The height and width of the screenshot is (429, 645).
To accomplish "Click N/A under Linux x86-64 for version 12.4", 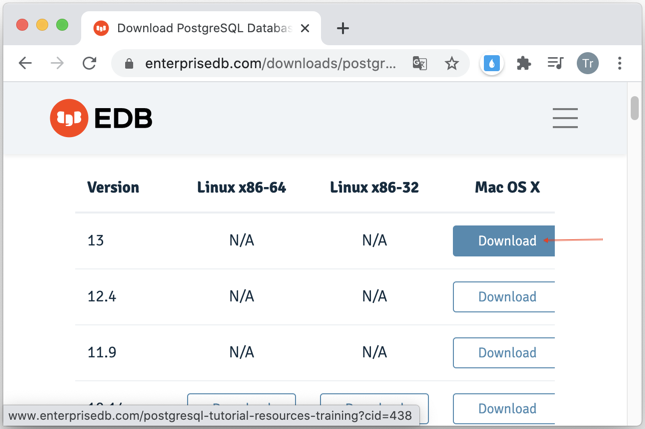I will (x=241, y=297).
